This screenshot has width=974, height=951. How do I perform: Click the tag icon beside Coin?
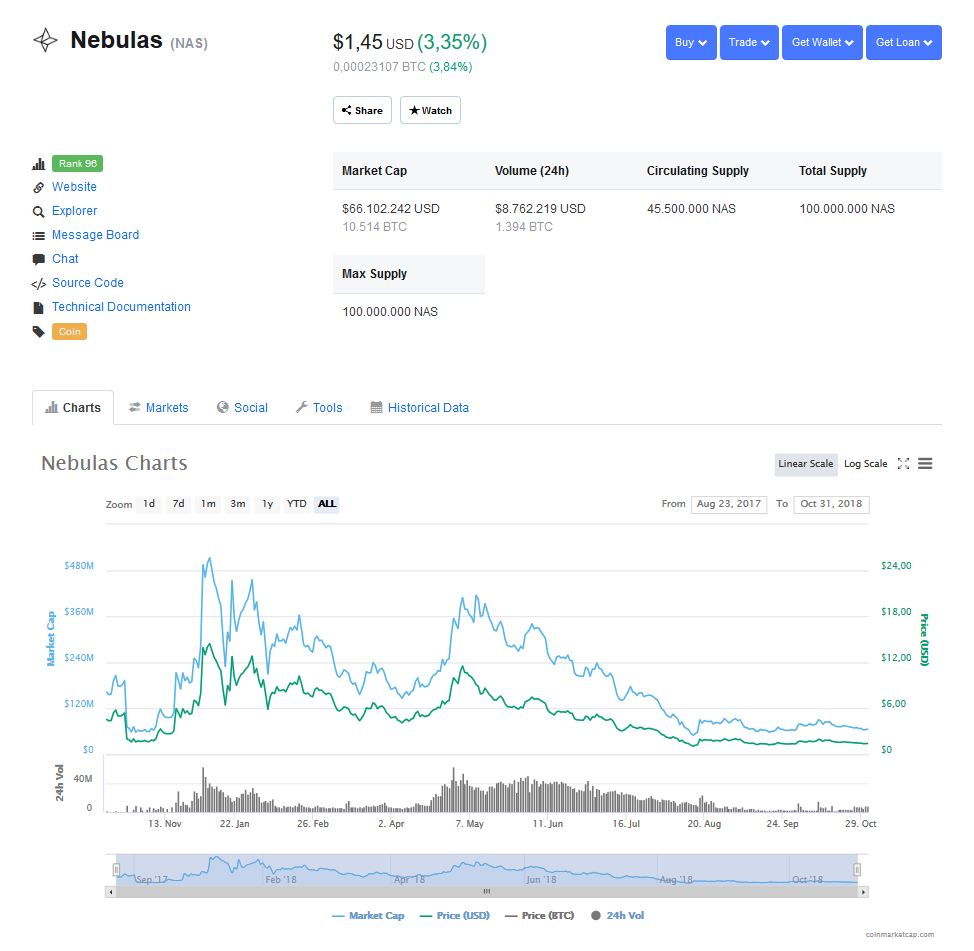[x=39, y=332]
